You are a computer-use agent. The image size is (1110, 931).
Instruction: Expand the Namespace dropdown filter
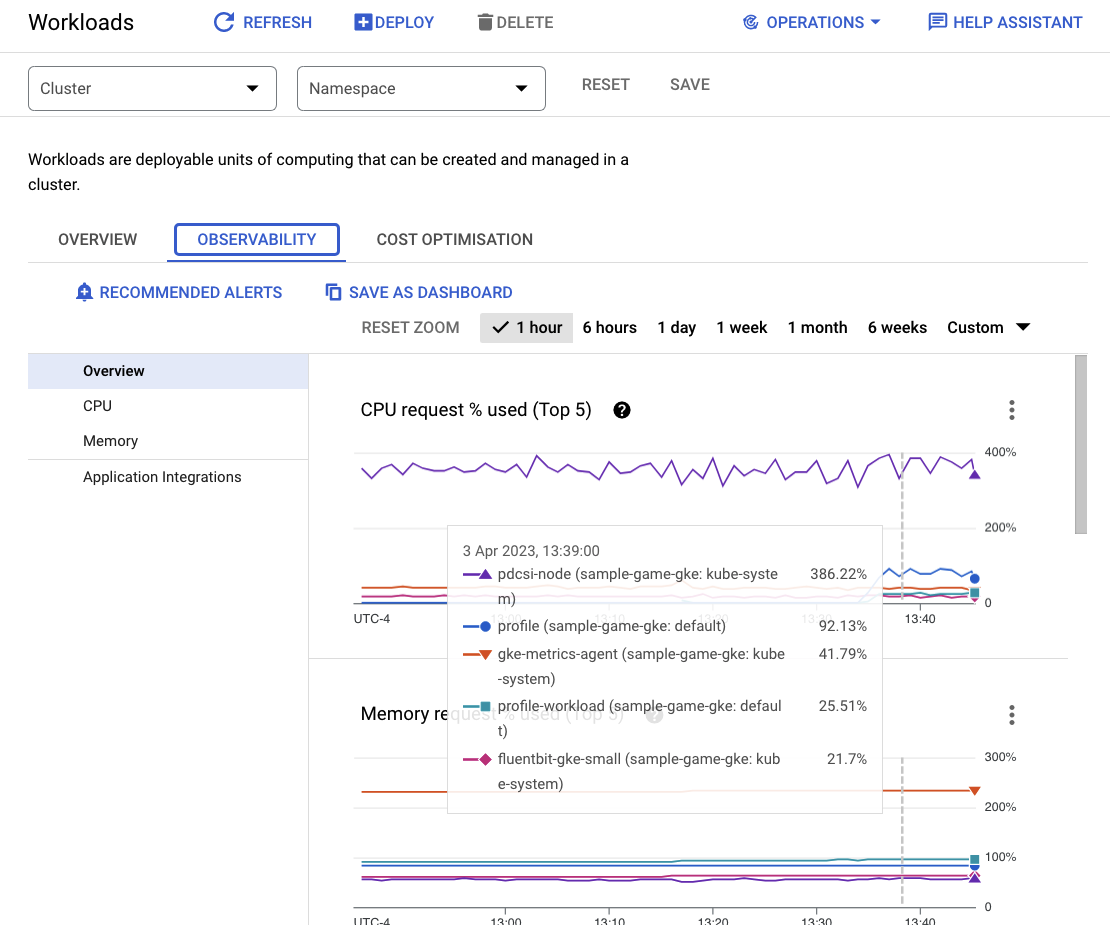point(421,88)
